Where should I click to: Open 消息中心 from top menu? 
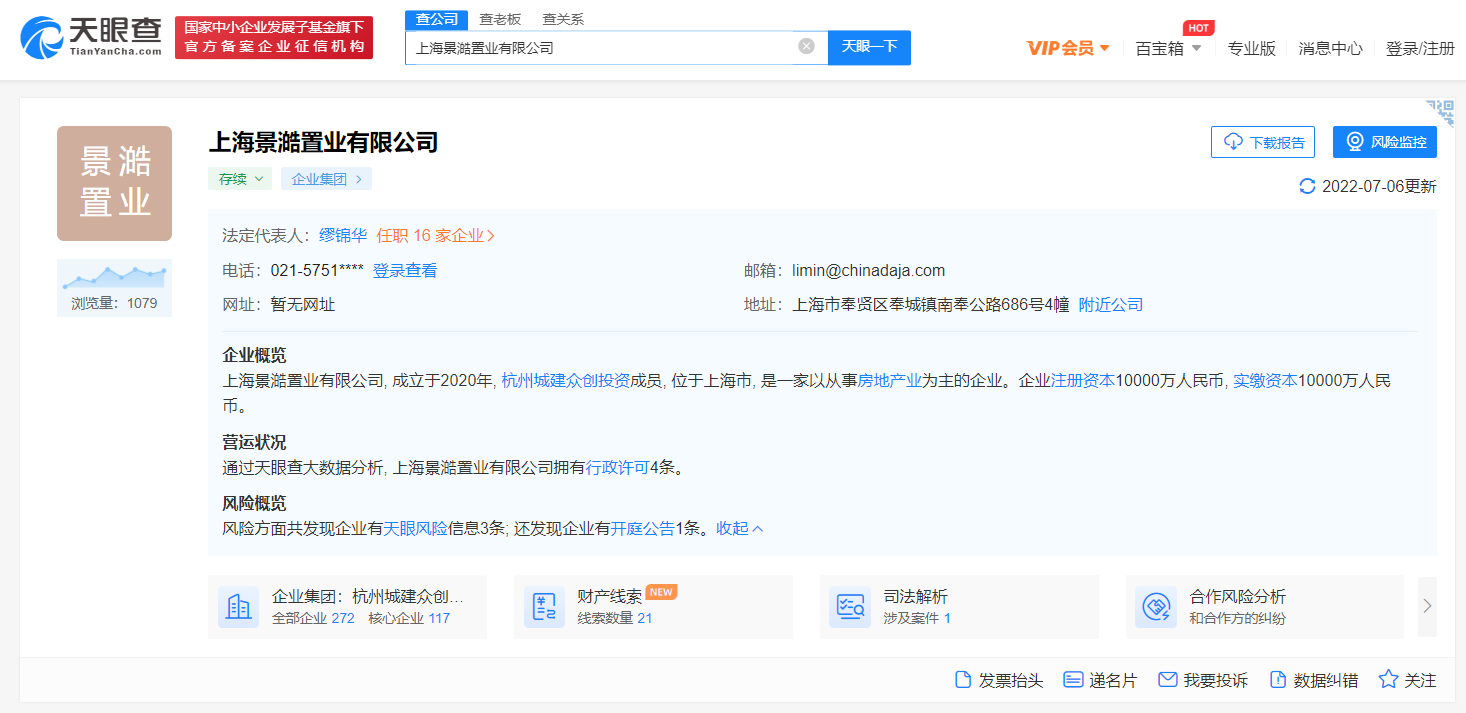tap(1330, 48)
